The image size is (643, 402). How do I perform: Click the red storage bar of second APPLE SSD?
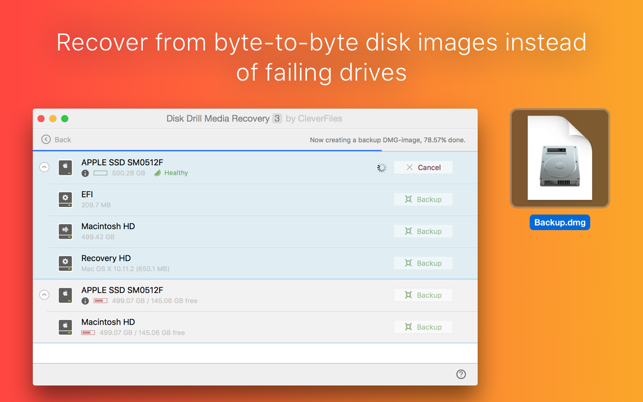point(100,301)
